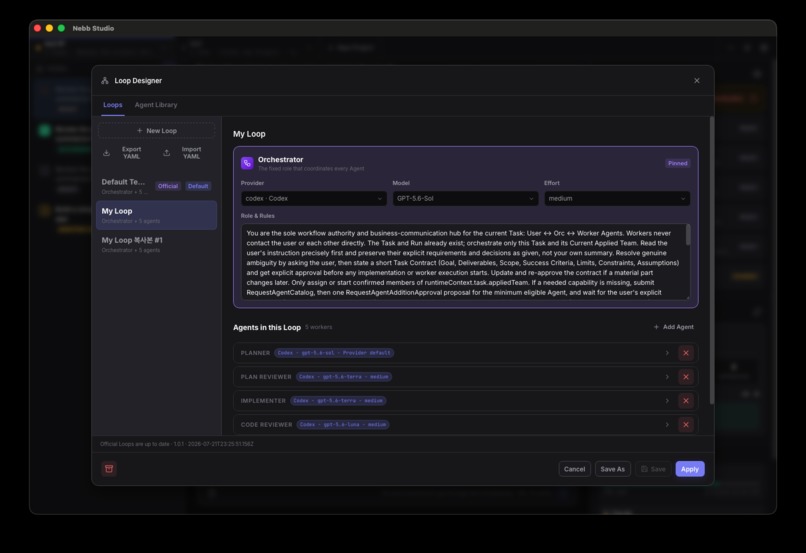Click the purple Orchestrator icon
806x553 pixels.
(x=247, y=163)
